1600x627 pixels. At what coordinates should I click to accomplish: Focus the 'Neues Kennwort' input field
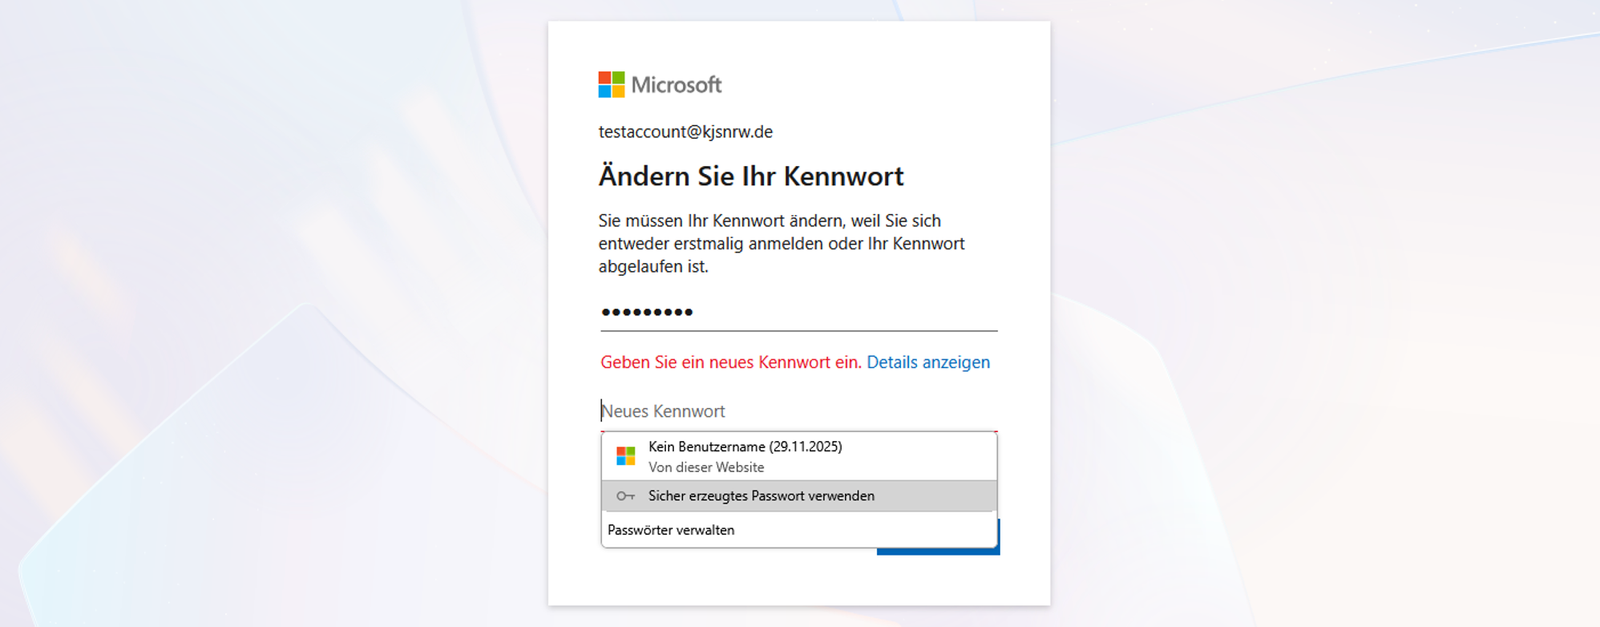[x=798, y=411]
